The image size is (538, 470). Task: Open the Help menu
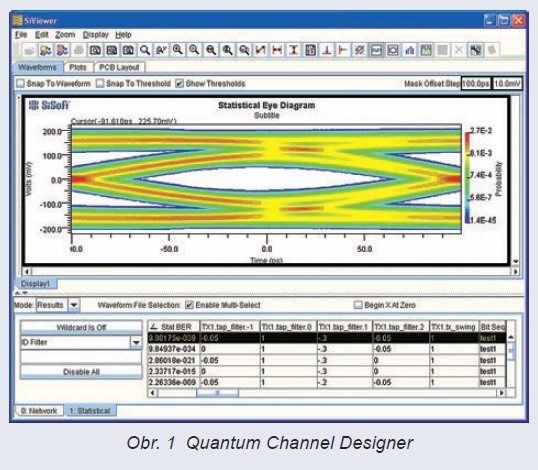[123, 35]
